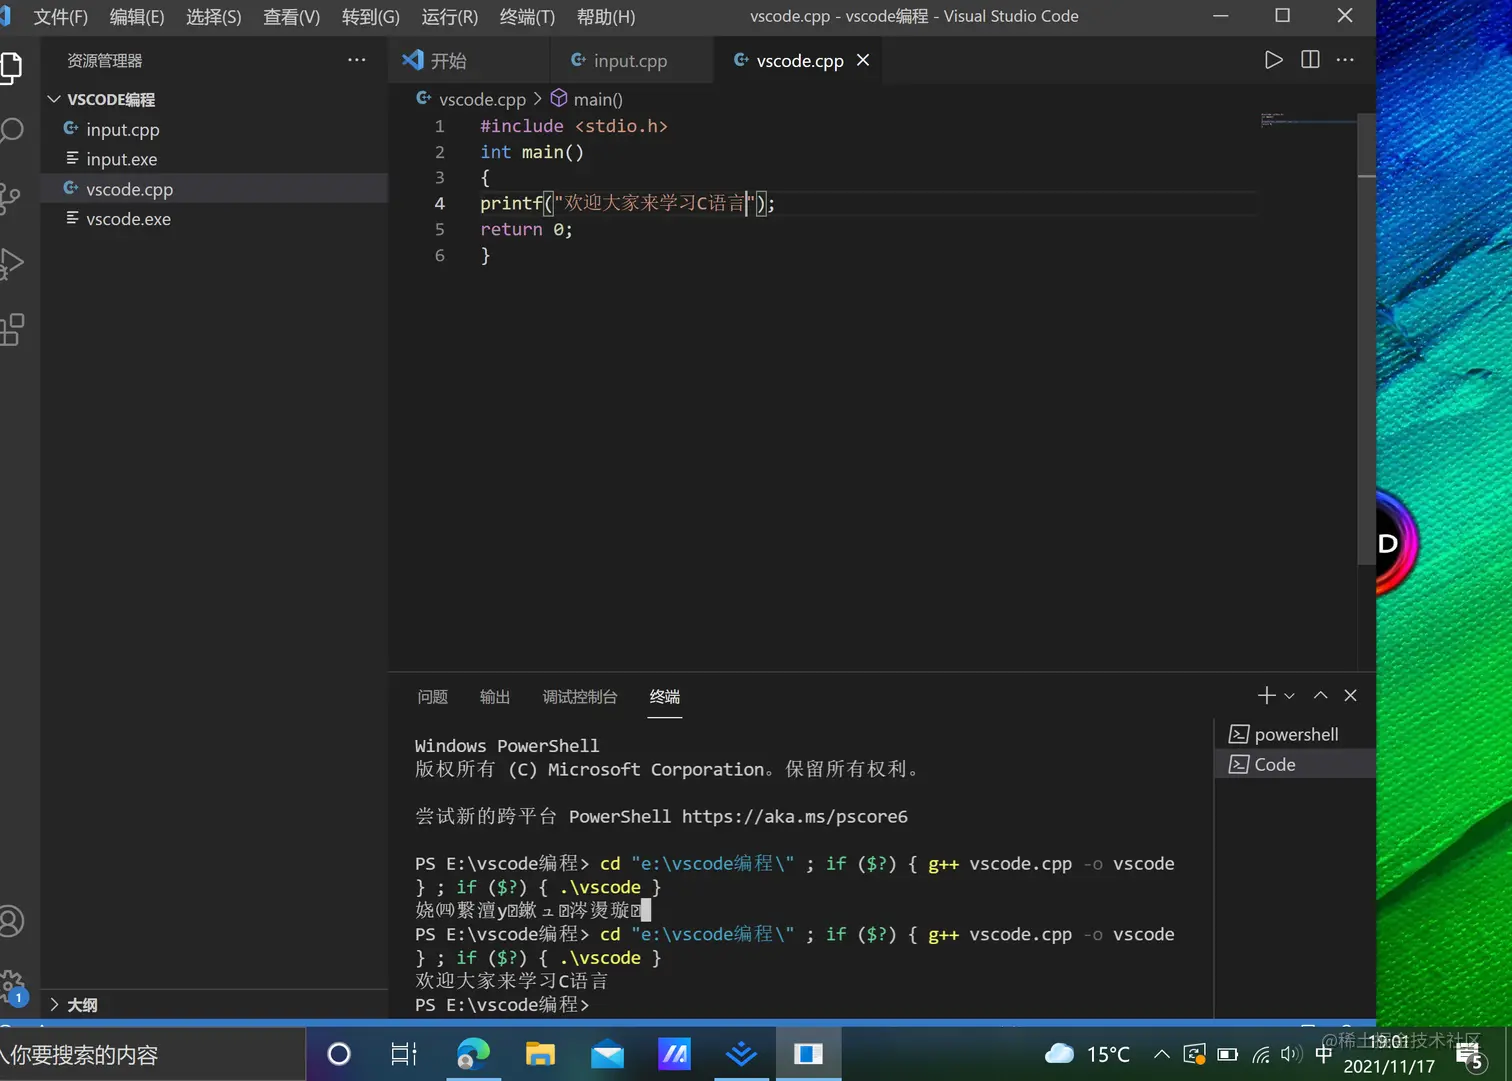Maximize the terminal panel size
This screenshot has height=1081, width=1512.
click(x=1320, y=695)
